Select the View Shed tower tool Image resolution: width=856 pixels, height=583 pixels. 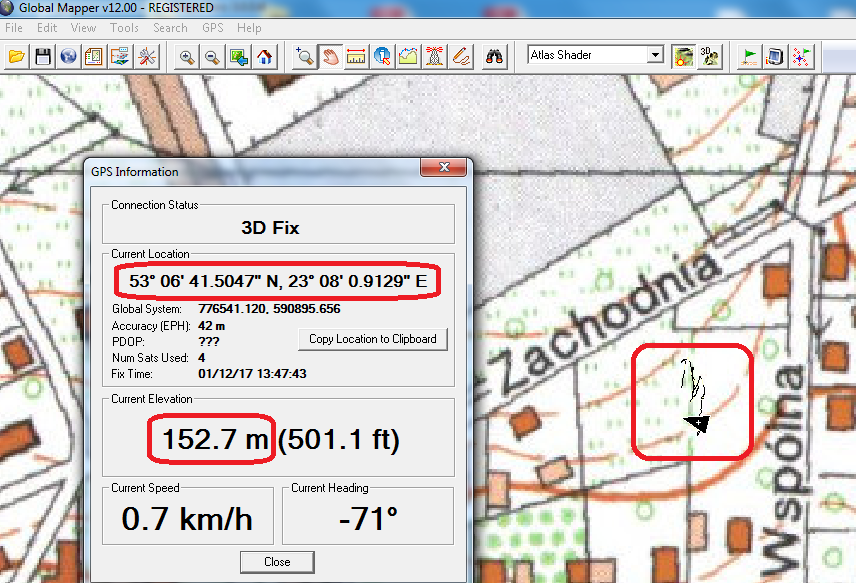(x=434, y=56)
